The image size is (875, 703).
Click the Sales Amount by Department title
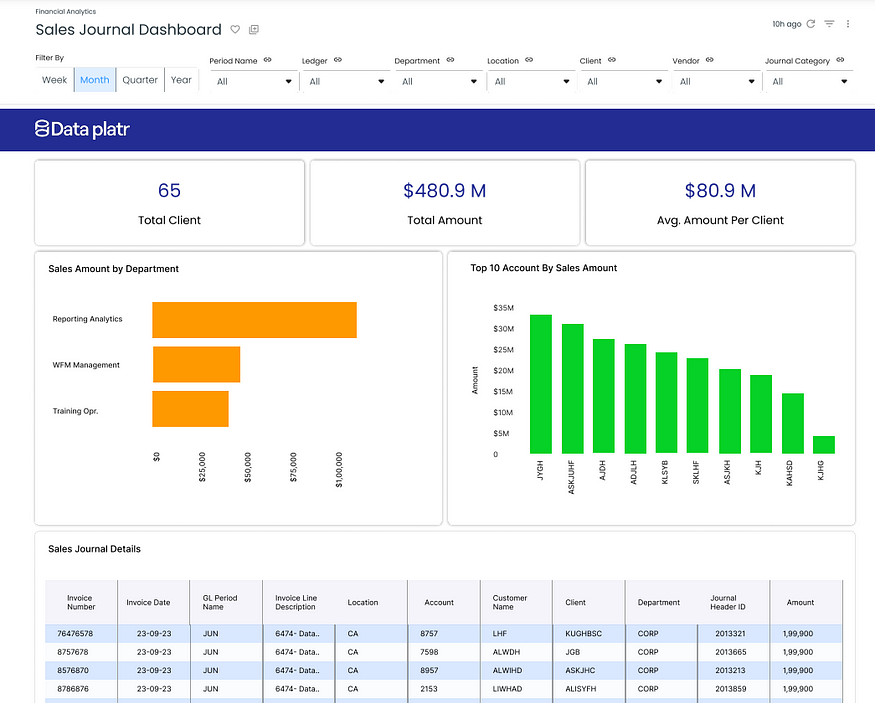113,269
